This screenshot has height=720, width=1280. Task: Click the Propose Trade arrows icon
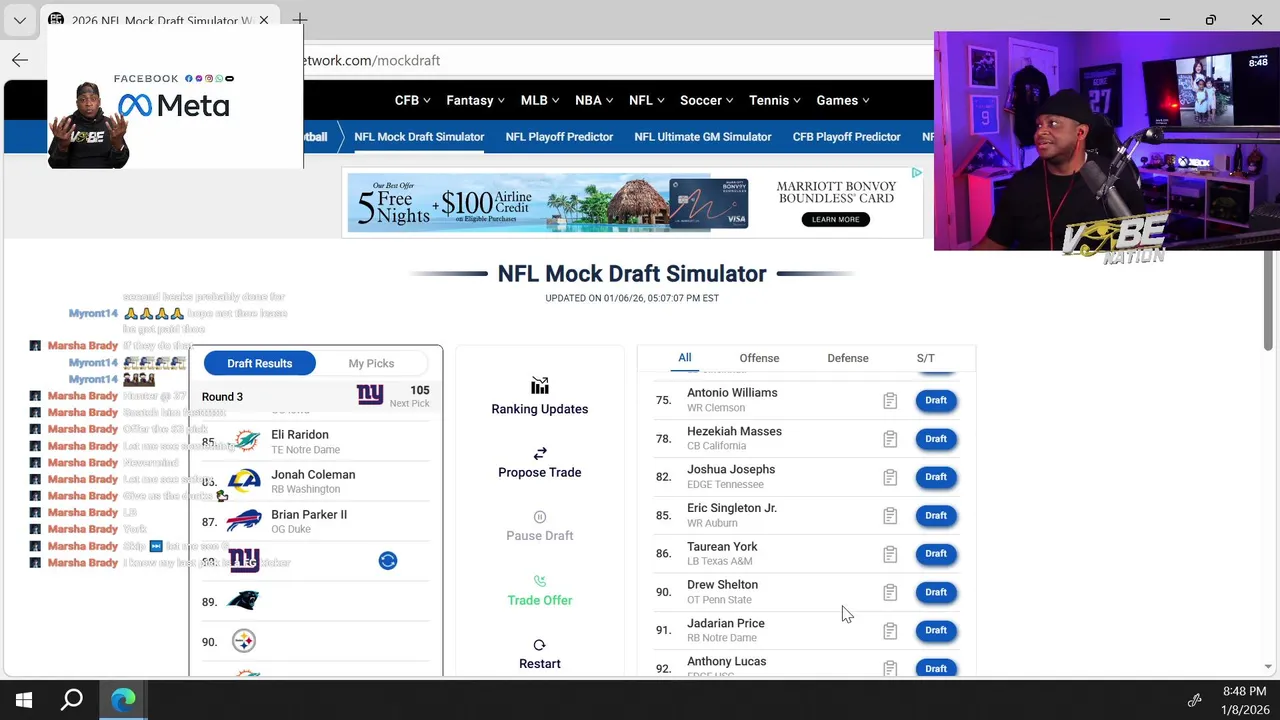pyautogui.click(x=540, y=453)
